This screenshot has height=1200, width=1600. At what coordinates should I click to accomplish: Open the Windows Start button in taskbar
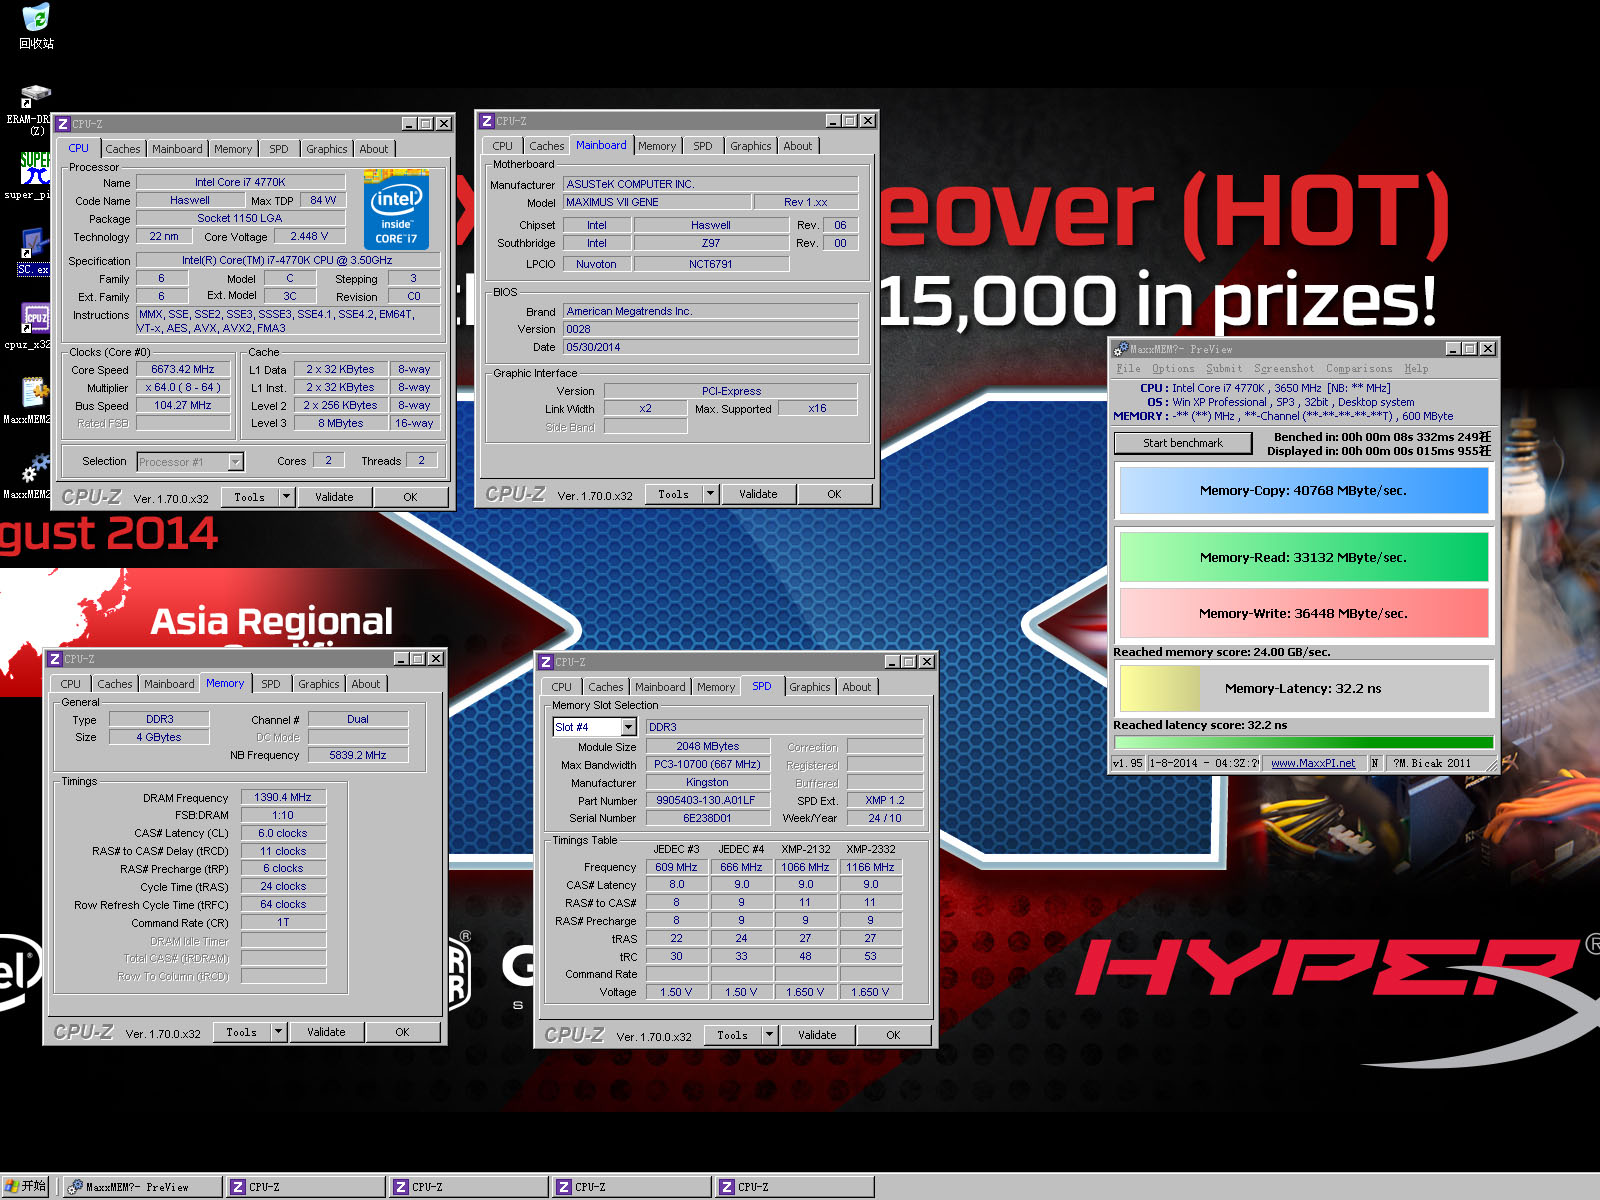[x=26, y=1187]
